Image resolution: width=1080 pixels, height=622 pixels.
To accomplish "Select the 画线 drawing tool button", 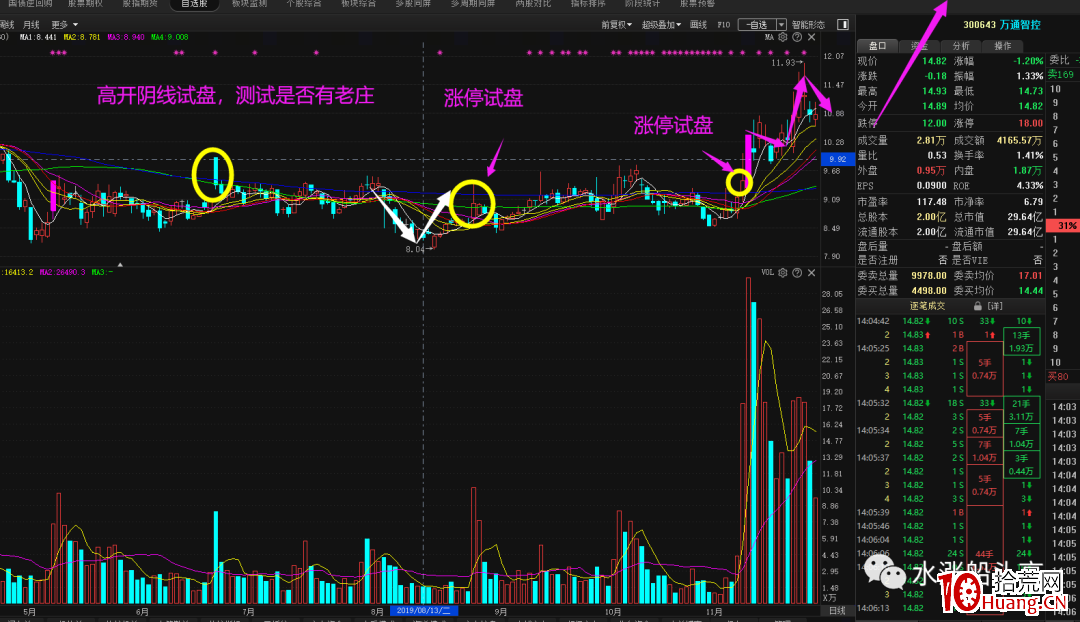I will [x=698, y=25].
